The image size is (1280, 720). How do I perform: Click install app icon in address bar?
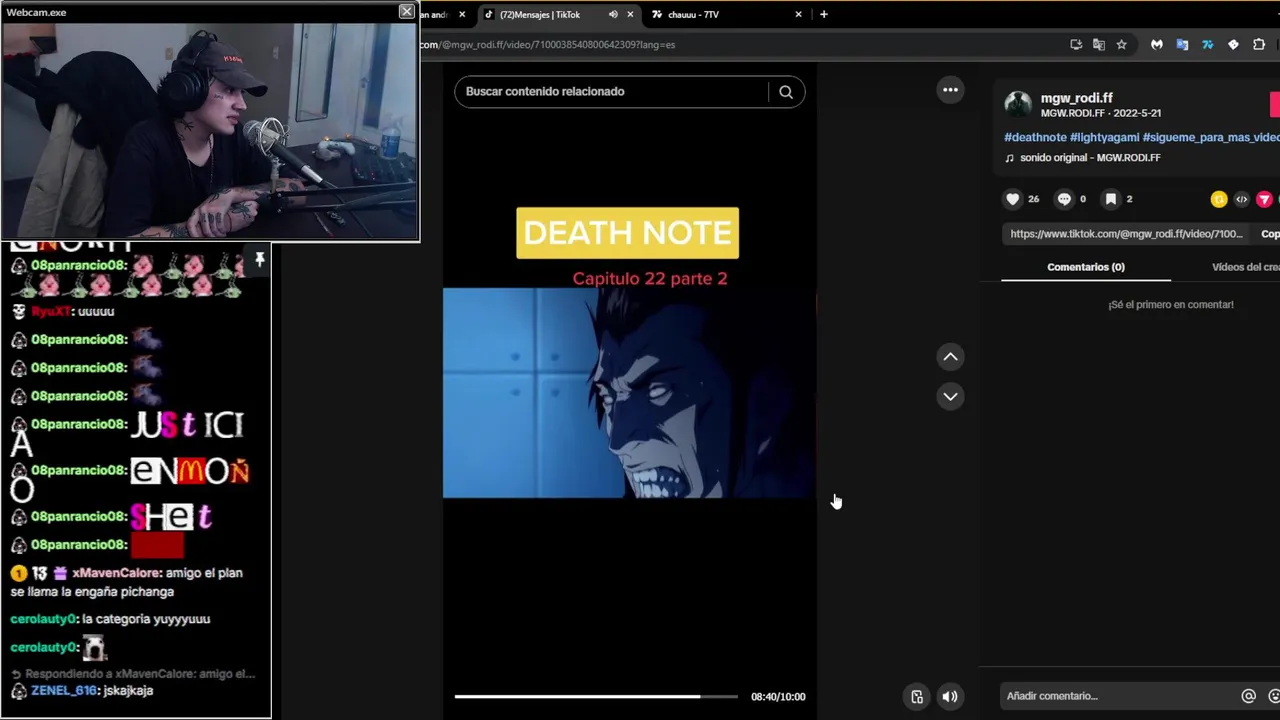(x=1076, y=44)
